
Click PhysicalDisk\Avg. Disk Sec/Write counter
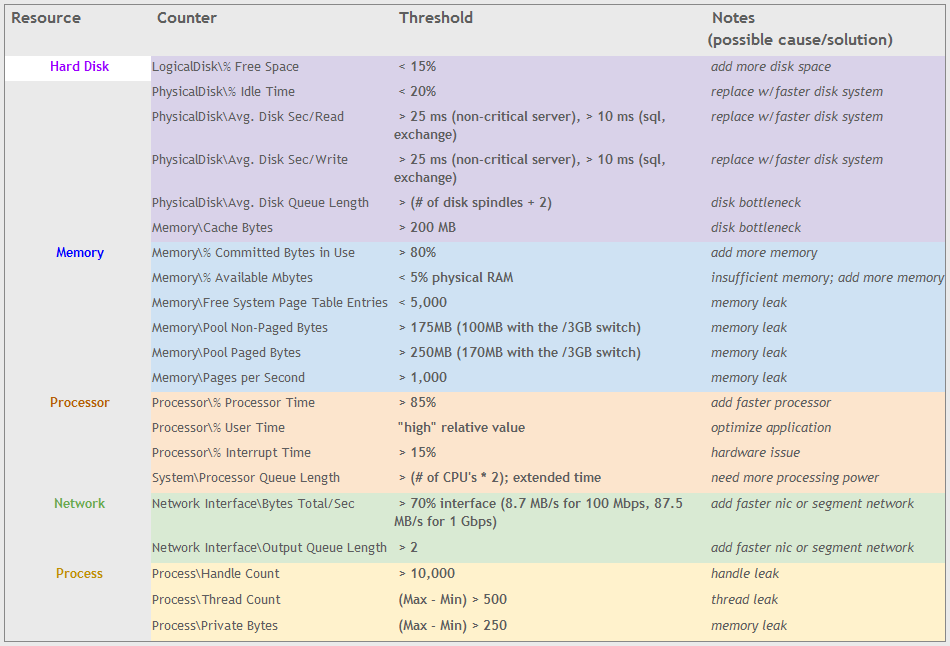[x=250, y=159]
